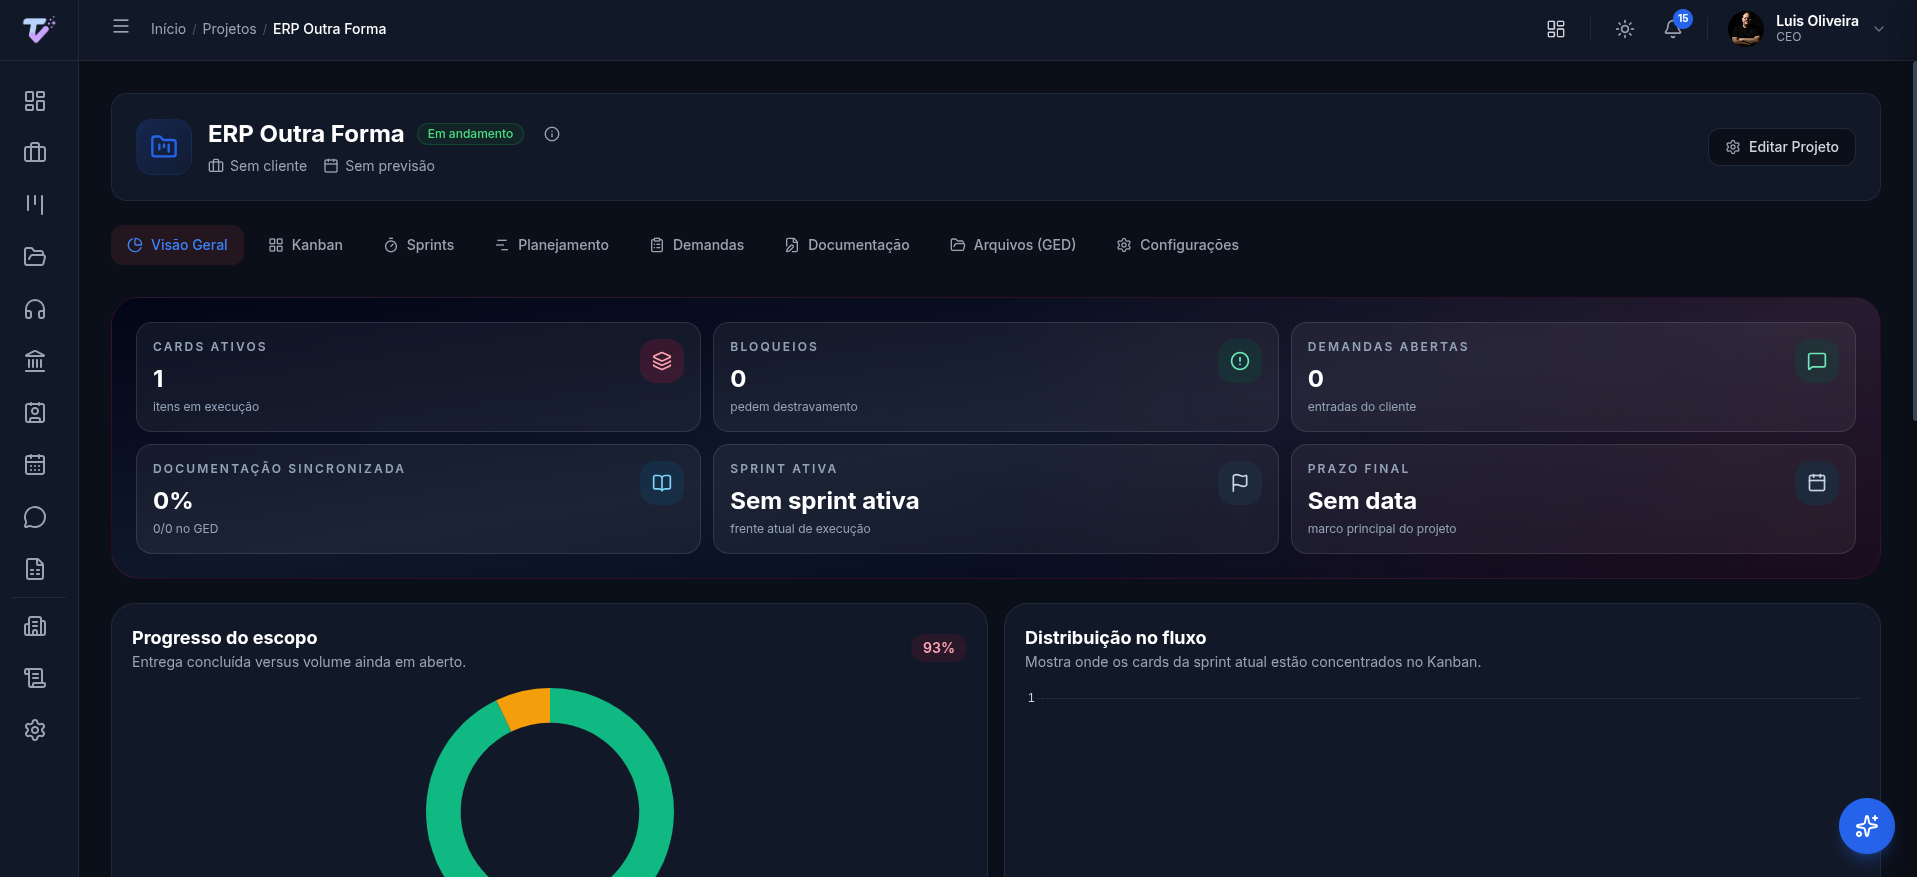The height and width of the screenshot is (877, 1917).
Task: Open the notifications bell
Action: [1673, 29]
